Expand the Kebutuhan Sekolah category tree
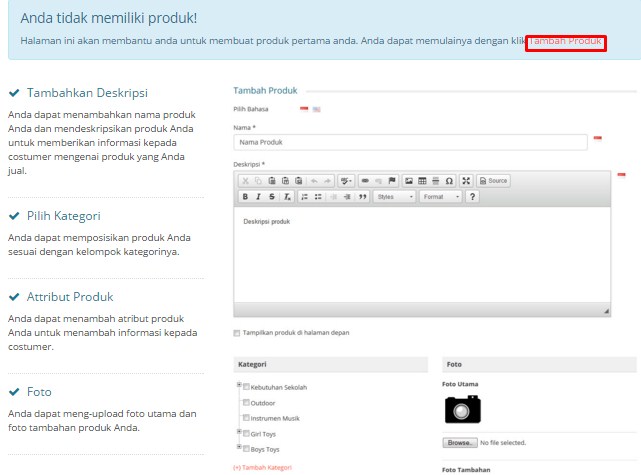This screenshot has height=475, width=641. coord(238,386)
